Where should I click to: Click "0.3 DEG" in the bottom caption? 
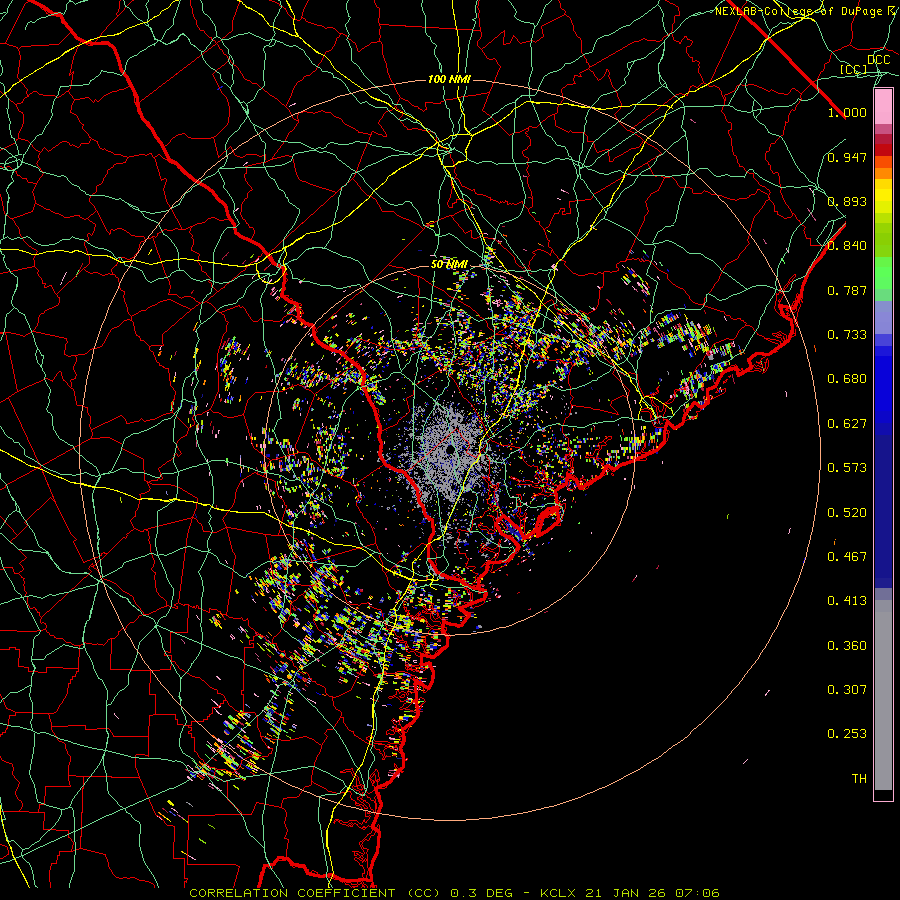click(482, 893)
